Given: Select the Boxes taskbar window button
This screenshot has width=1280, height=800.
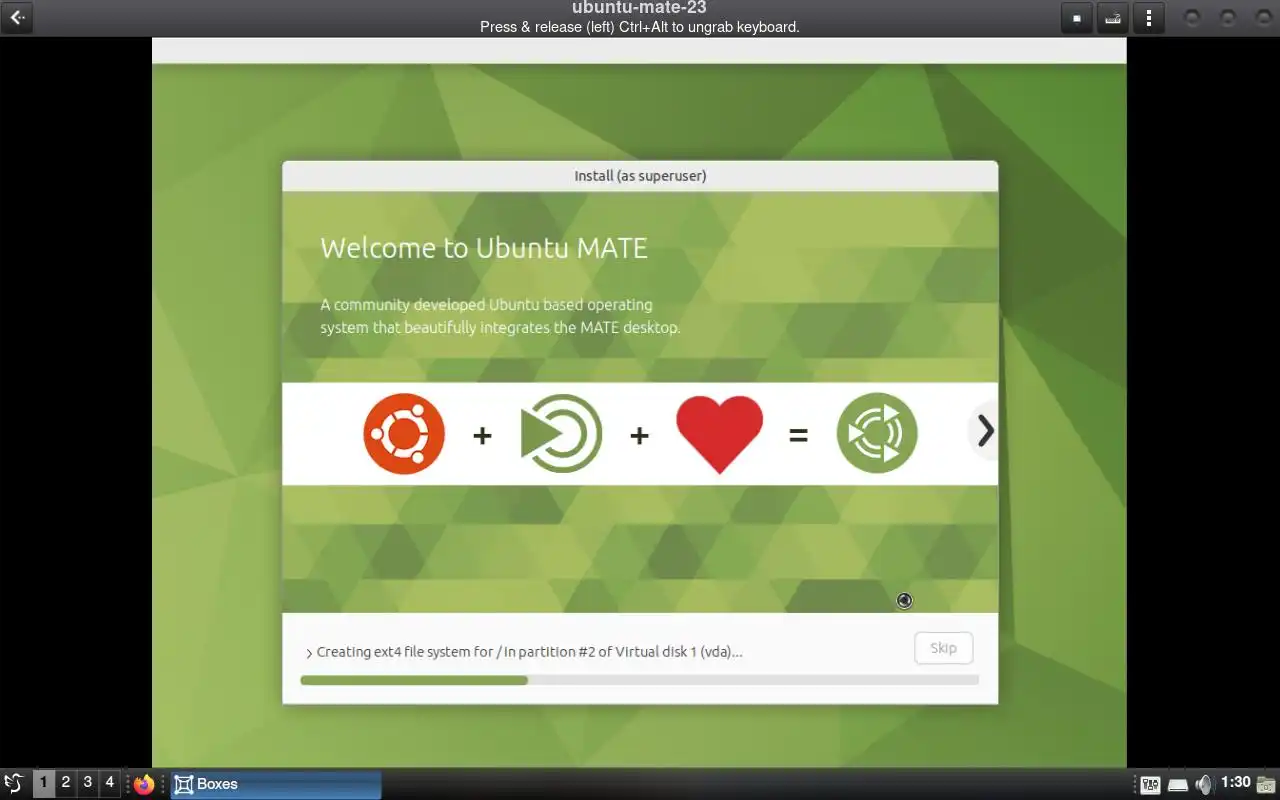Looking at the screenshot, I should [276, 784].
